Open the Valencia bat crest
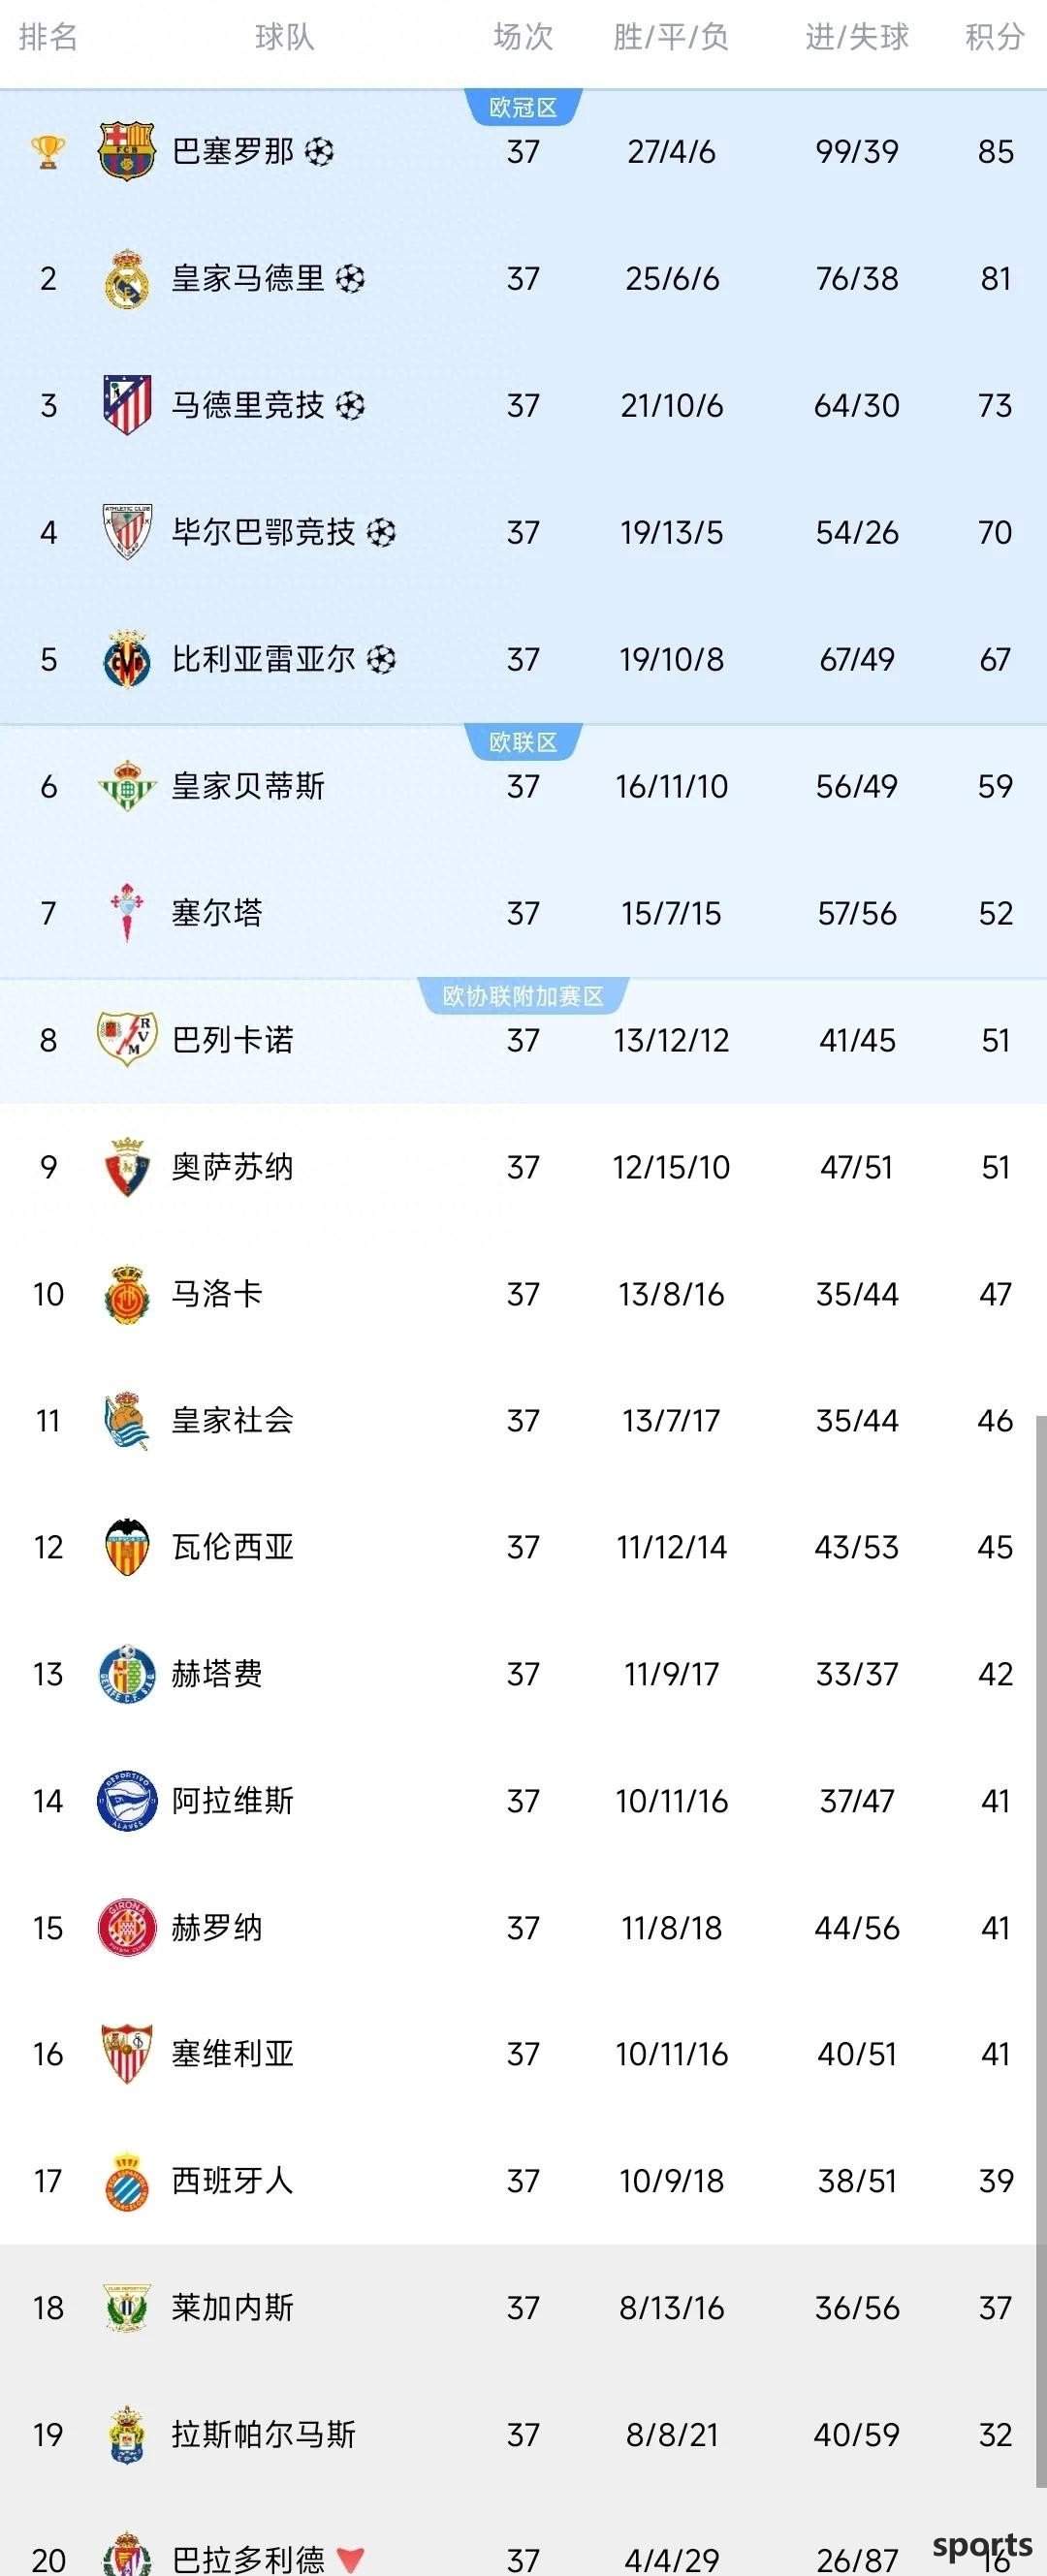 click(x=126, y=1547)
